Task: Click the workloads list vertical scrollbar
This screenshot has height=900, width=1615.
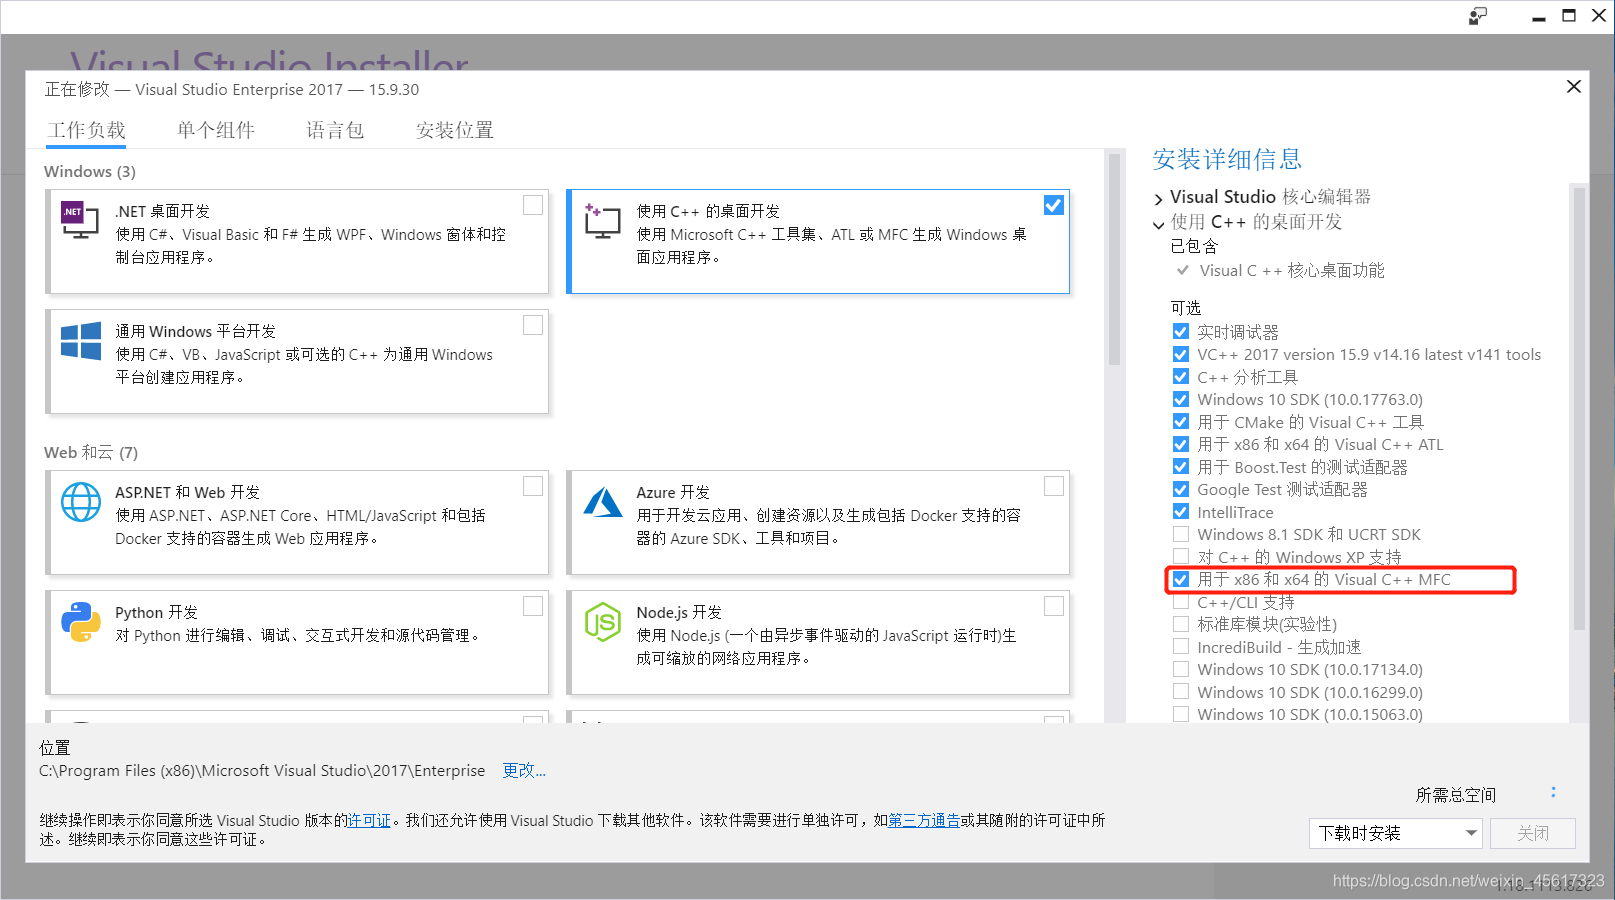Action: [x=1114, y=260]
